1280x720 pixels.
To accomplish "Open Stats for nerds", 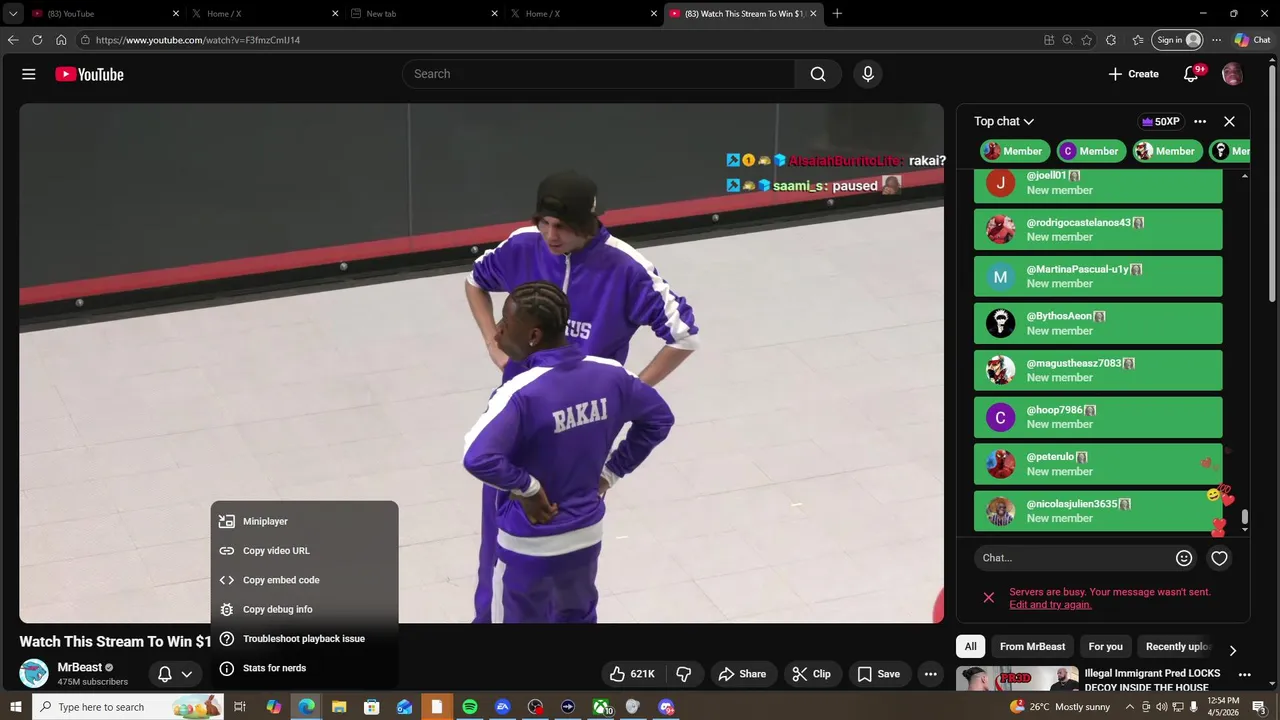I will pyautogui.click(x=305, y=668).
